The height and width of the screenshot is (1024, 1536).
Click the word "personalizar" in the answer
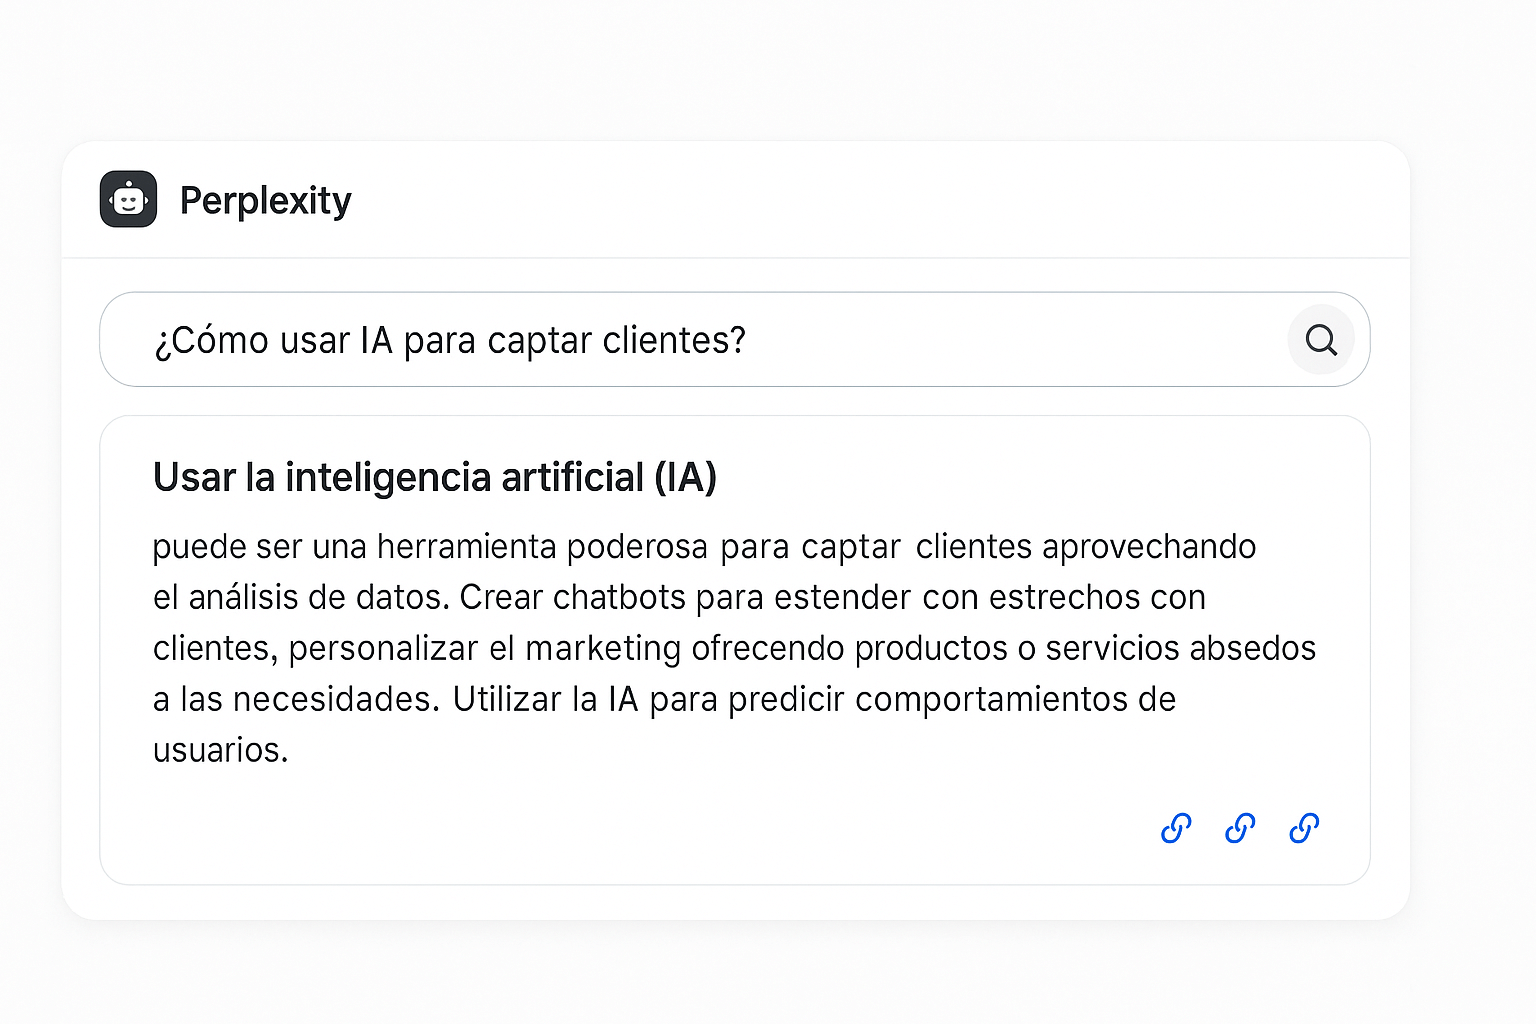point(383,648)
